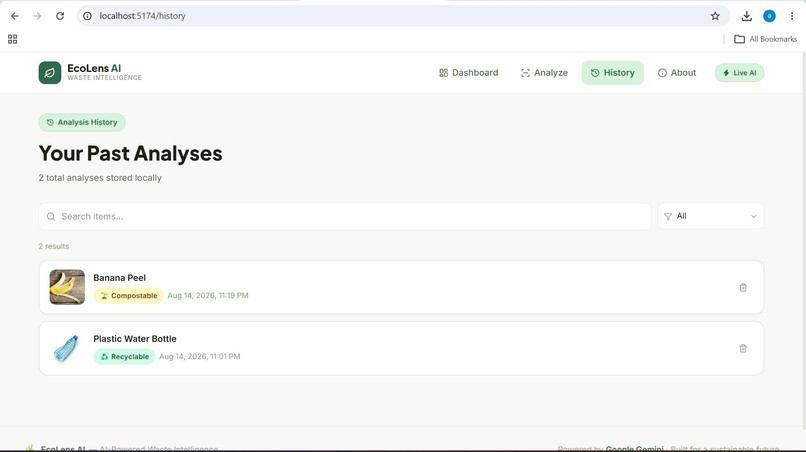This screenshot has height=452, width=806.
Task: Open the apps grid shortcut
Action: point(13,39)
